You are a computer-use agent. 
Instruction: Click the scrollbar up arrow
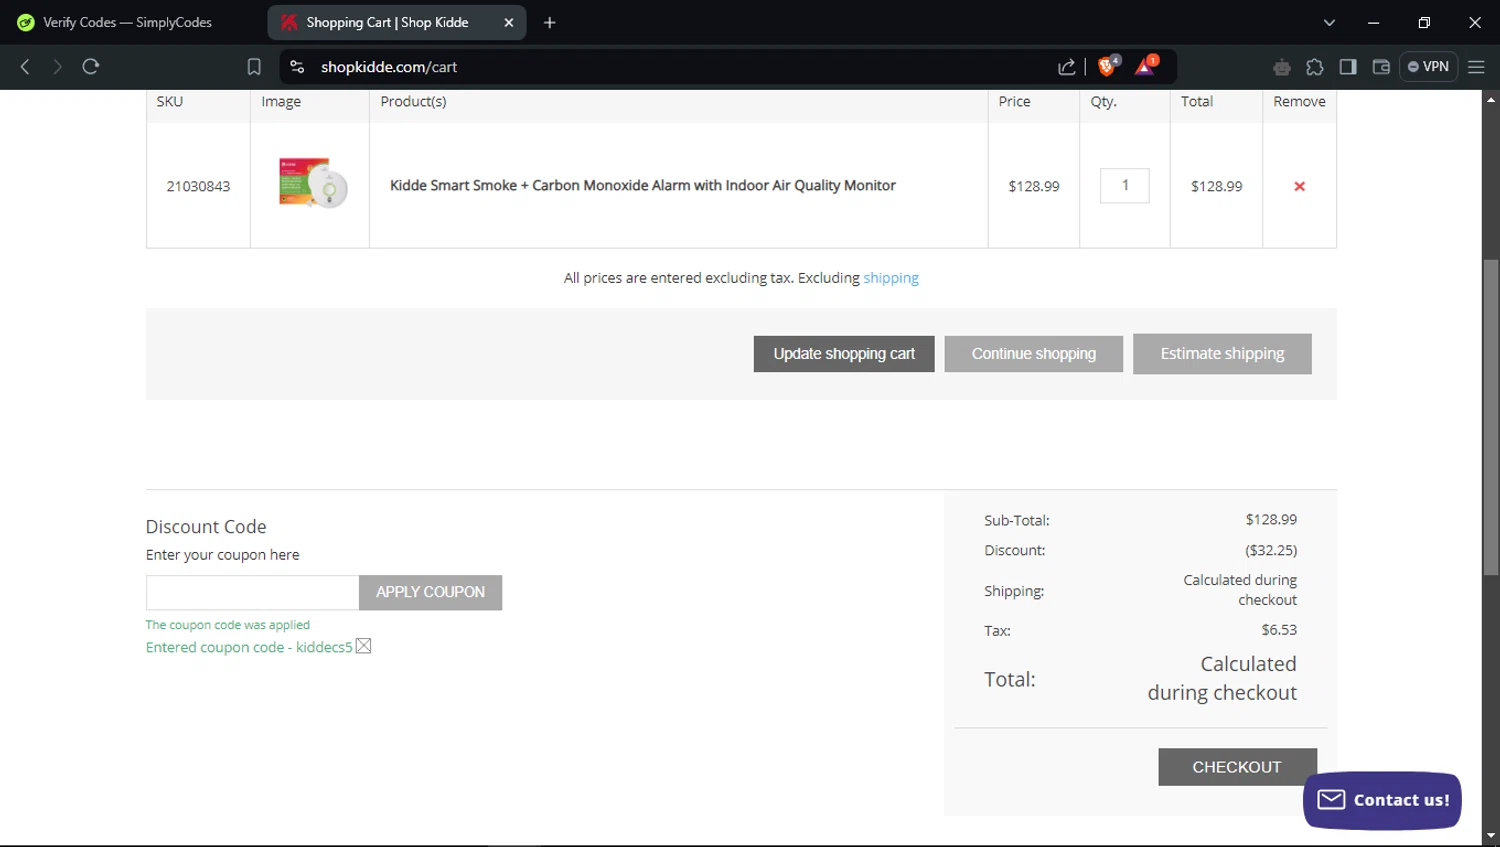[x=1491, y=99]
